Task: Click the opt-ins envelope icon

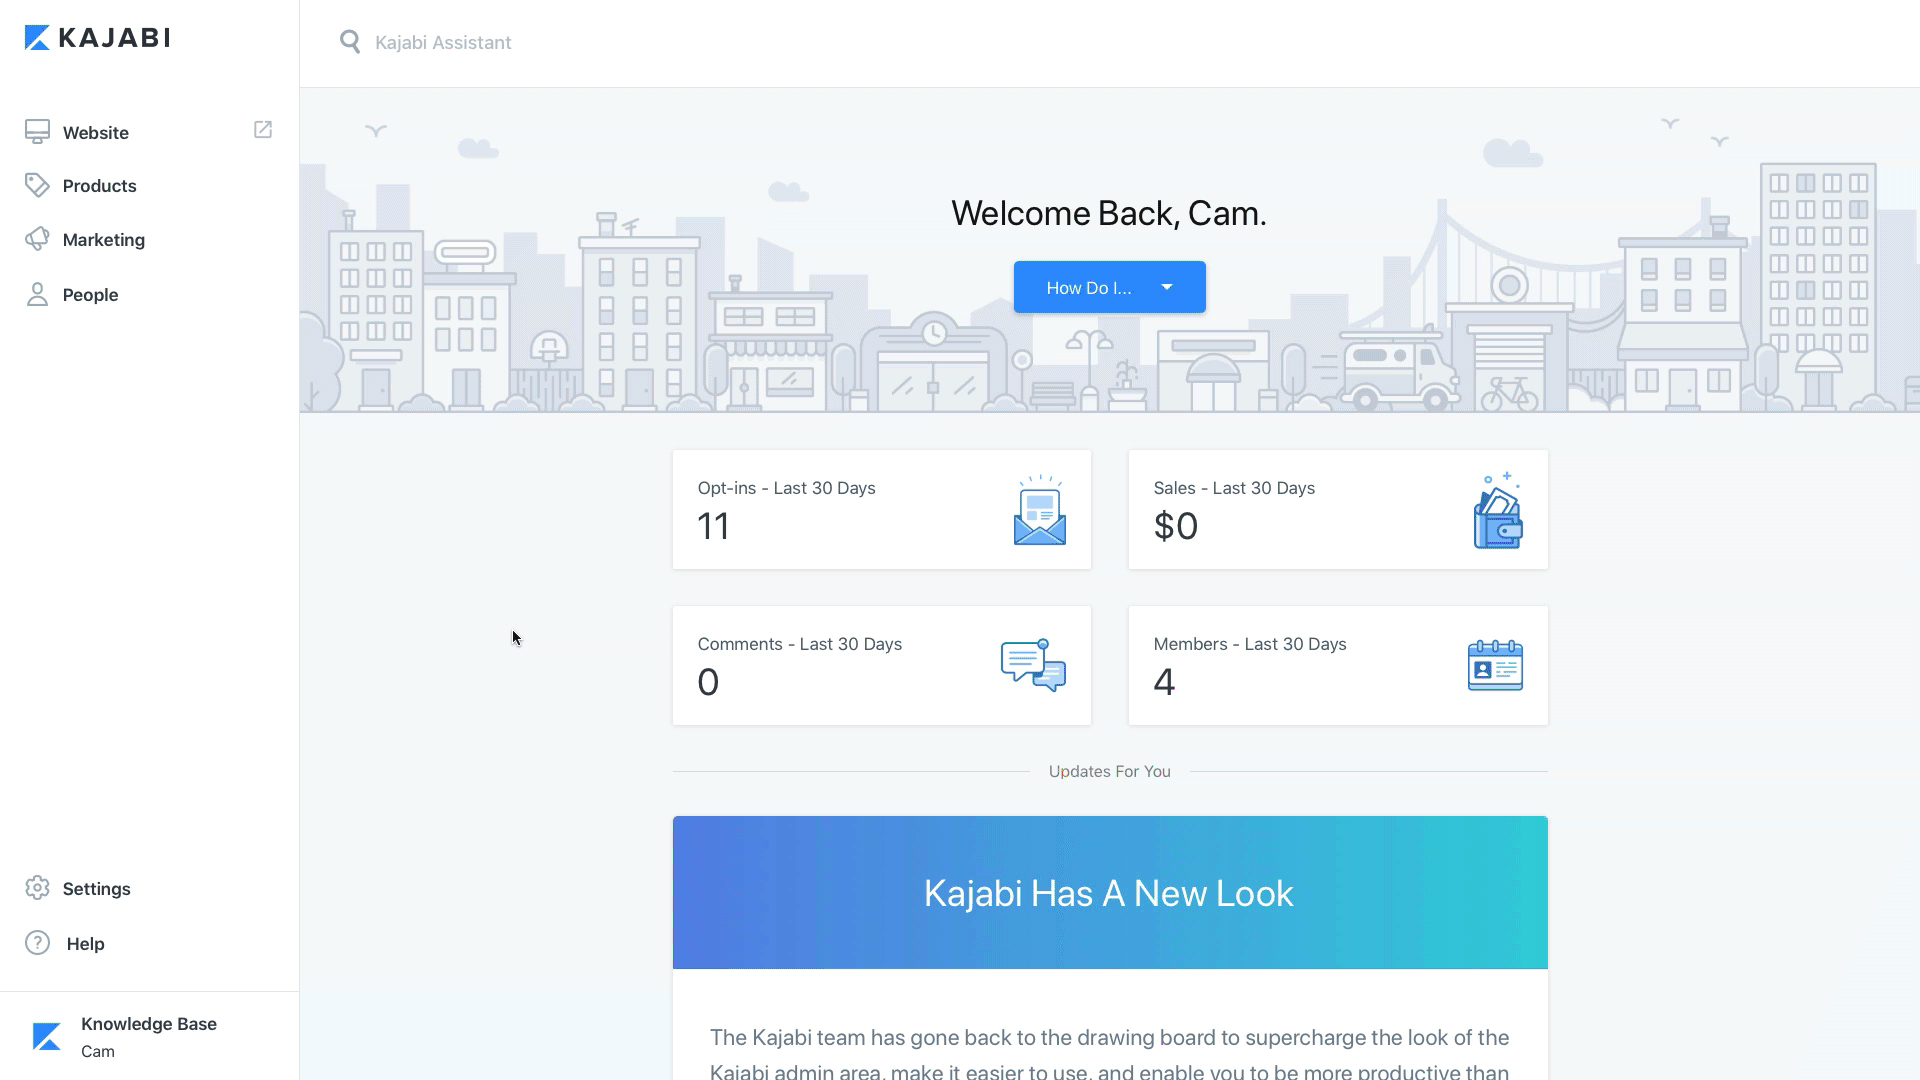Action: [x=1039, y=510]
